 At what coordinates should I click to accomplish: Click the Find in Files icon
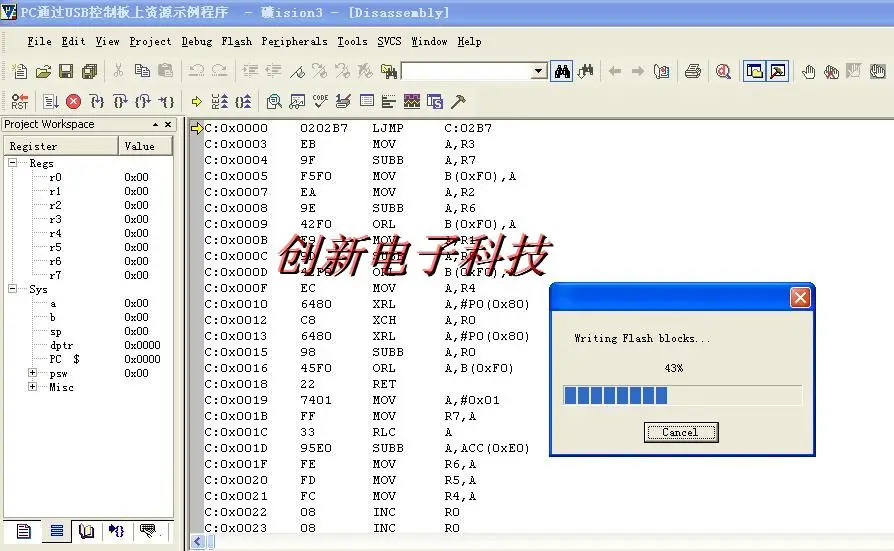389,71
